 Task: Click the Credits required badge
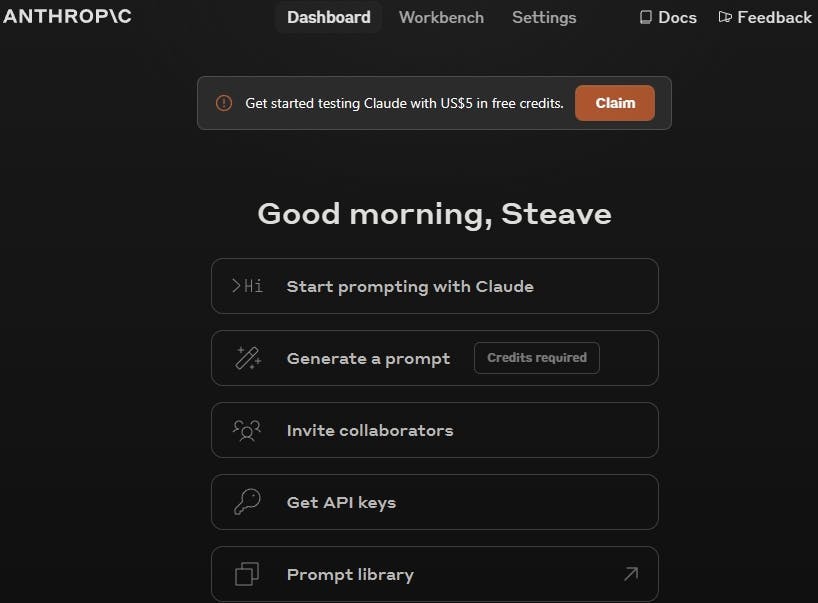coord(537,358)
